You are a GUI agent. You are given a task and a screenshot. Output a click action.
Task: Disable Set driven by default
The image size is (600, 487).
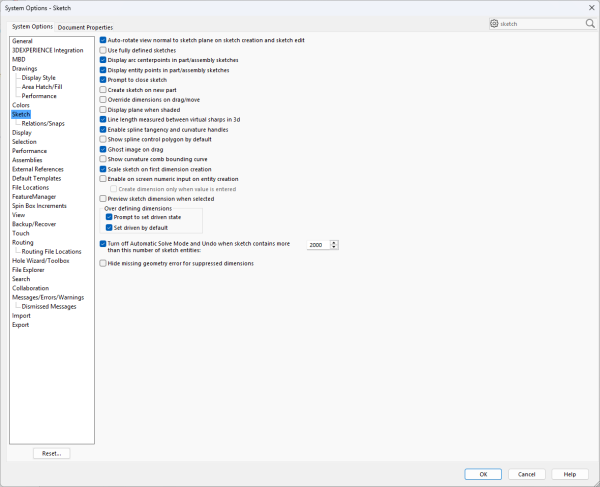coord(109,227)
